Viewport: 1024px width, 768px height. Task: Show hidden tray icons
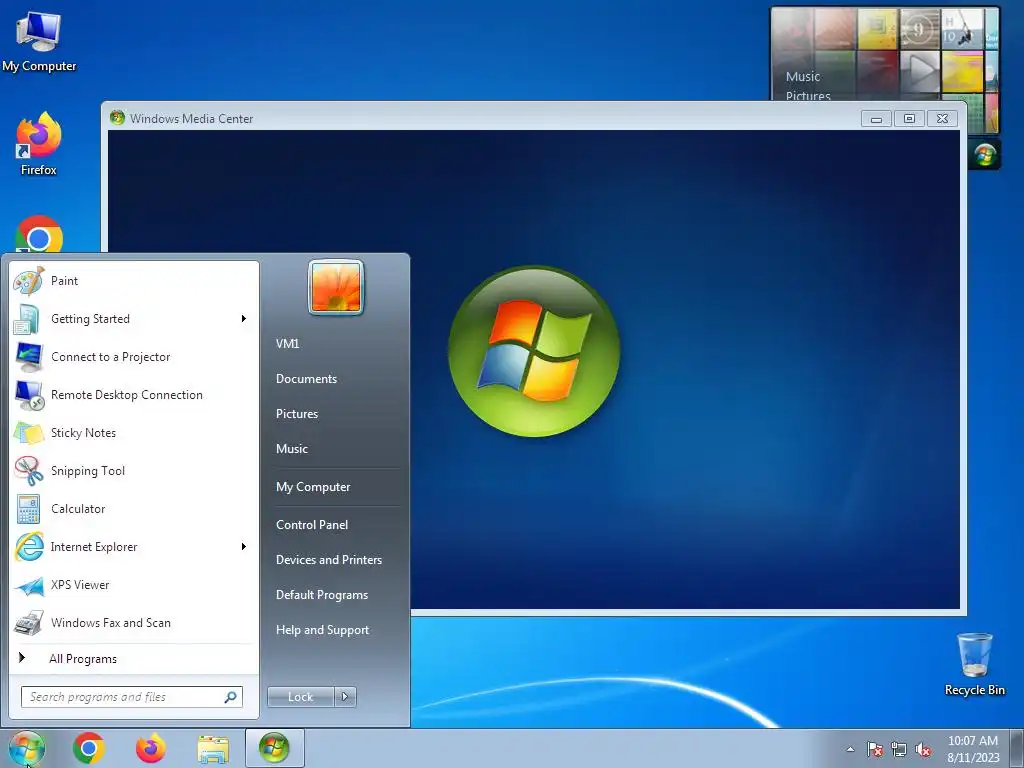click(850, 750)
